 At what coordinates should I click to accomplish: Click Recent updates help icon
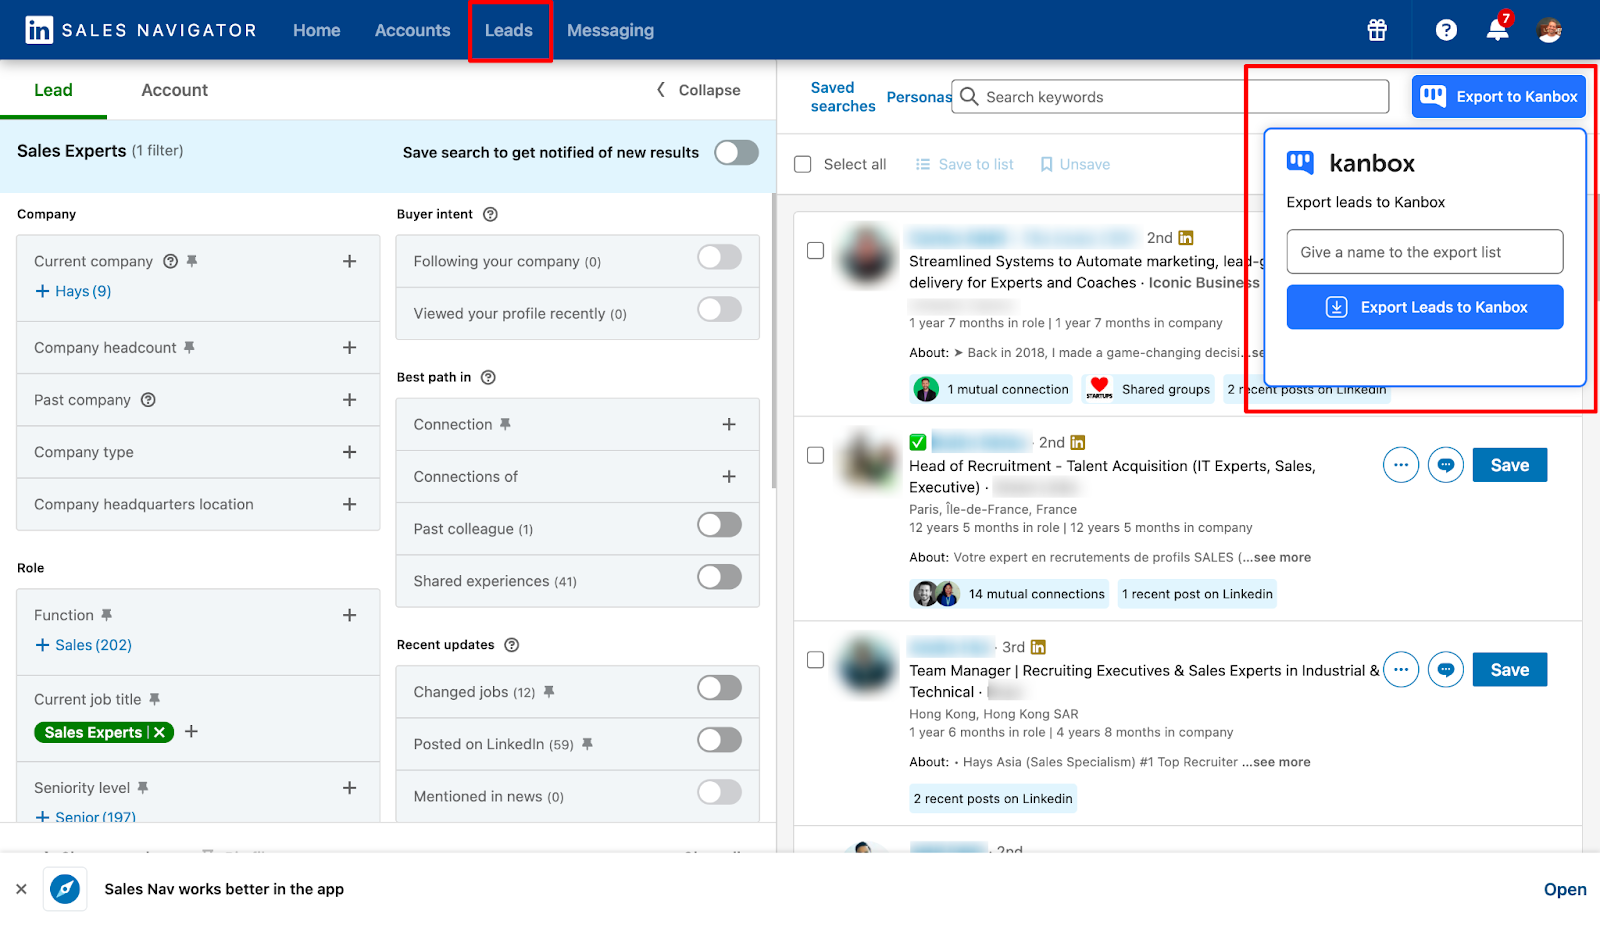point(512,645)
